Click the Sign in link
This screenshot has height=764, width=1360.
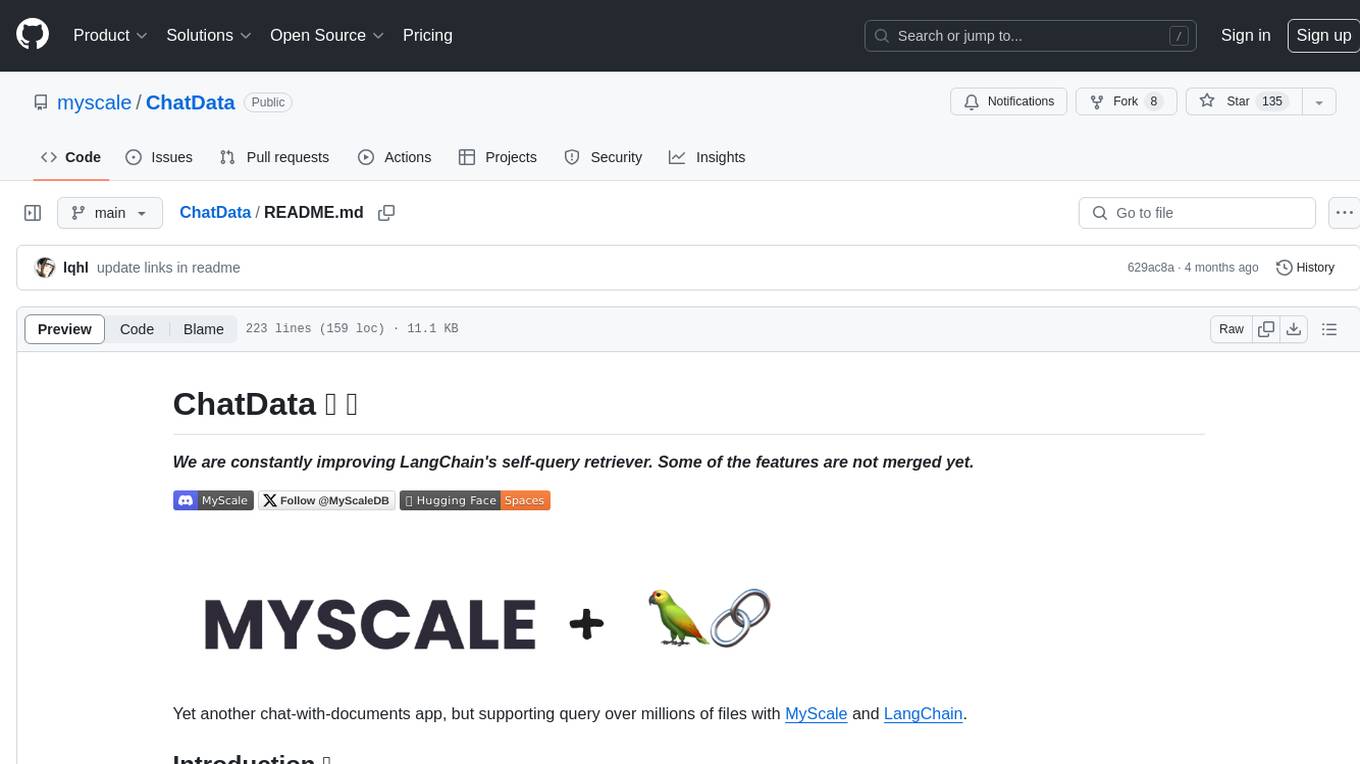click(1245, 35)
